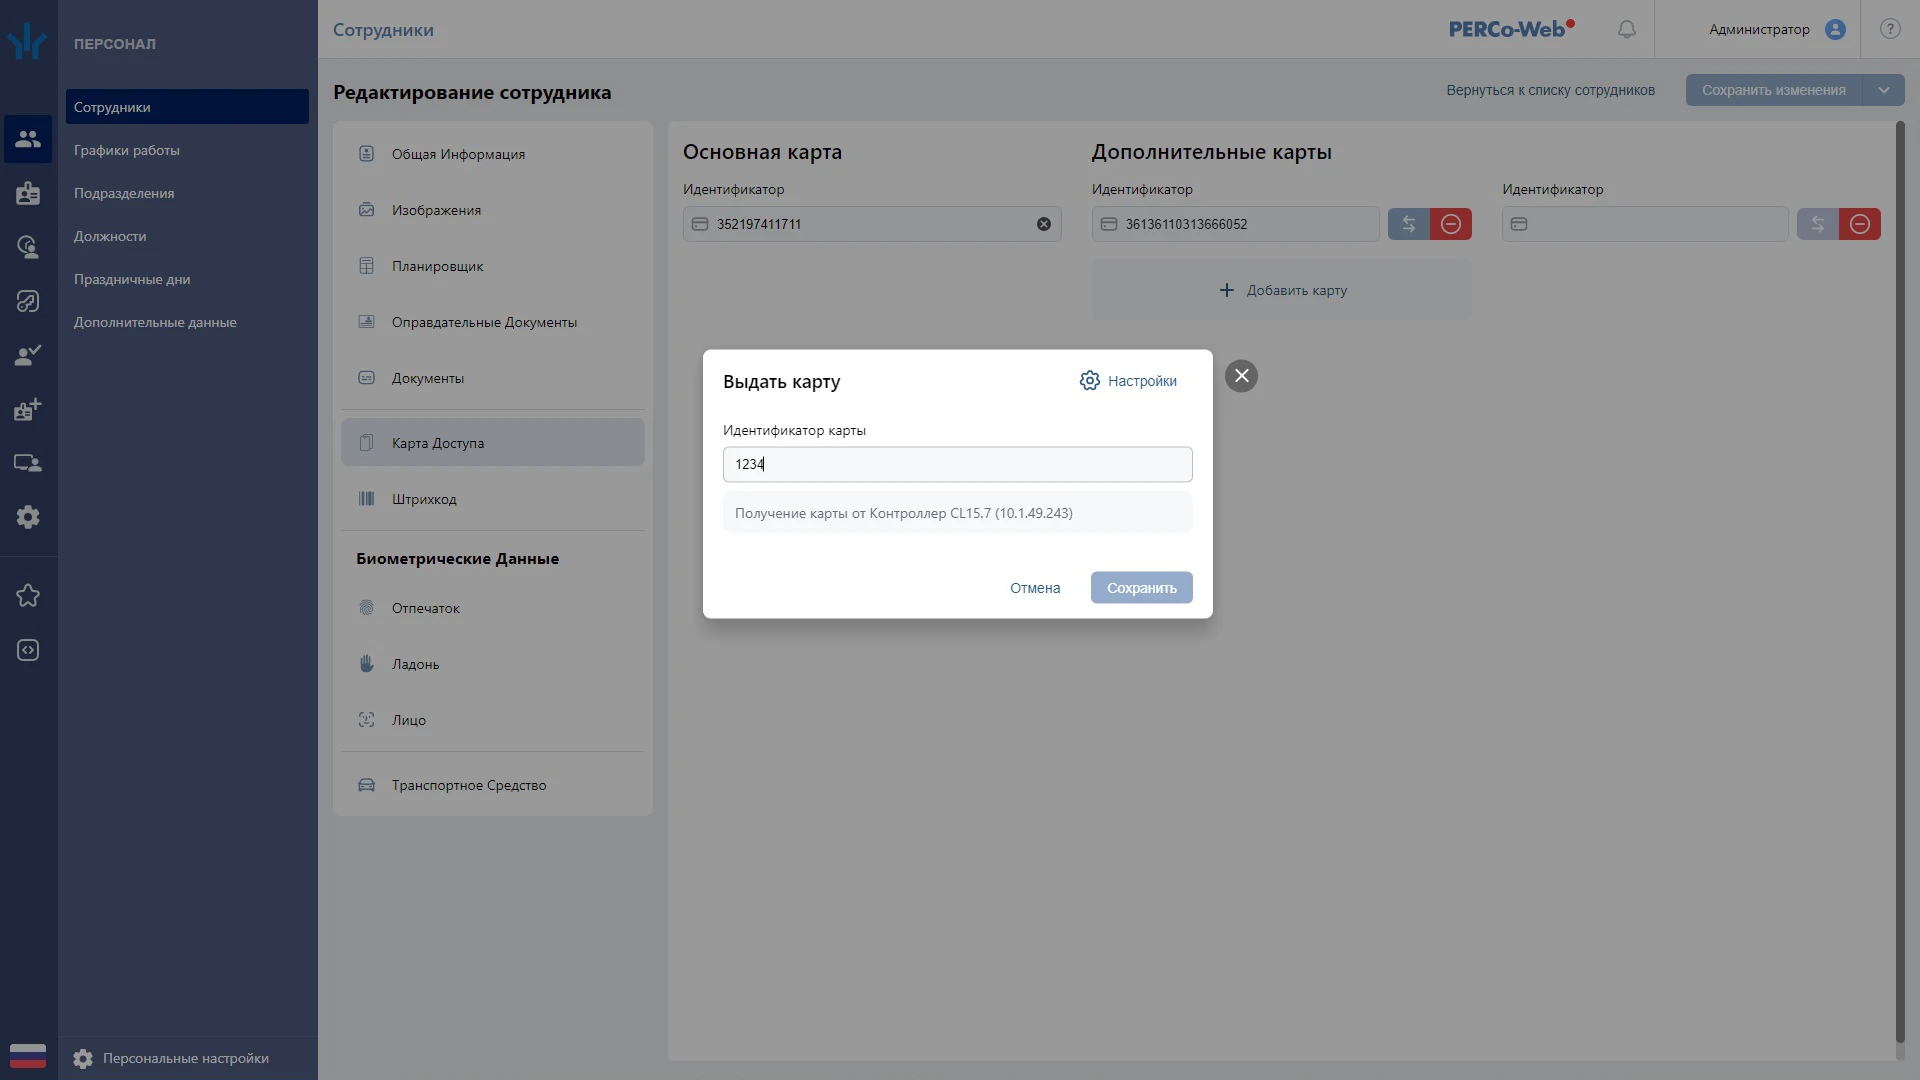The image size is (1920, 1080).
Task: Open the favorites star icon in sidebar
Action: [x=28, y=596]
